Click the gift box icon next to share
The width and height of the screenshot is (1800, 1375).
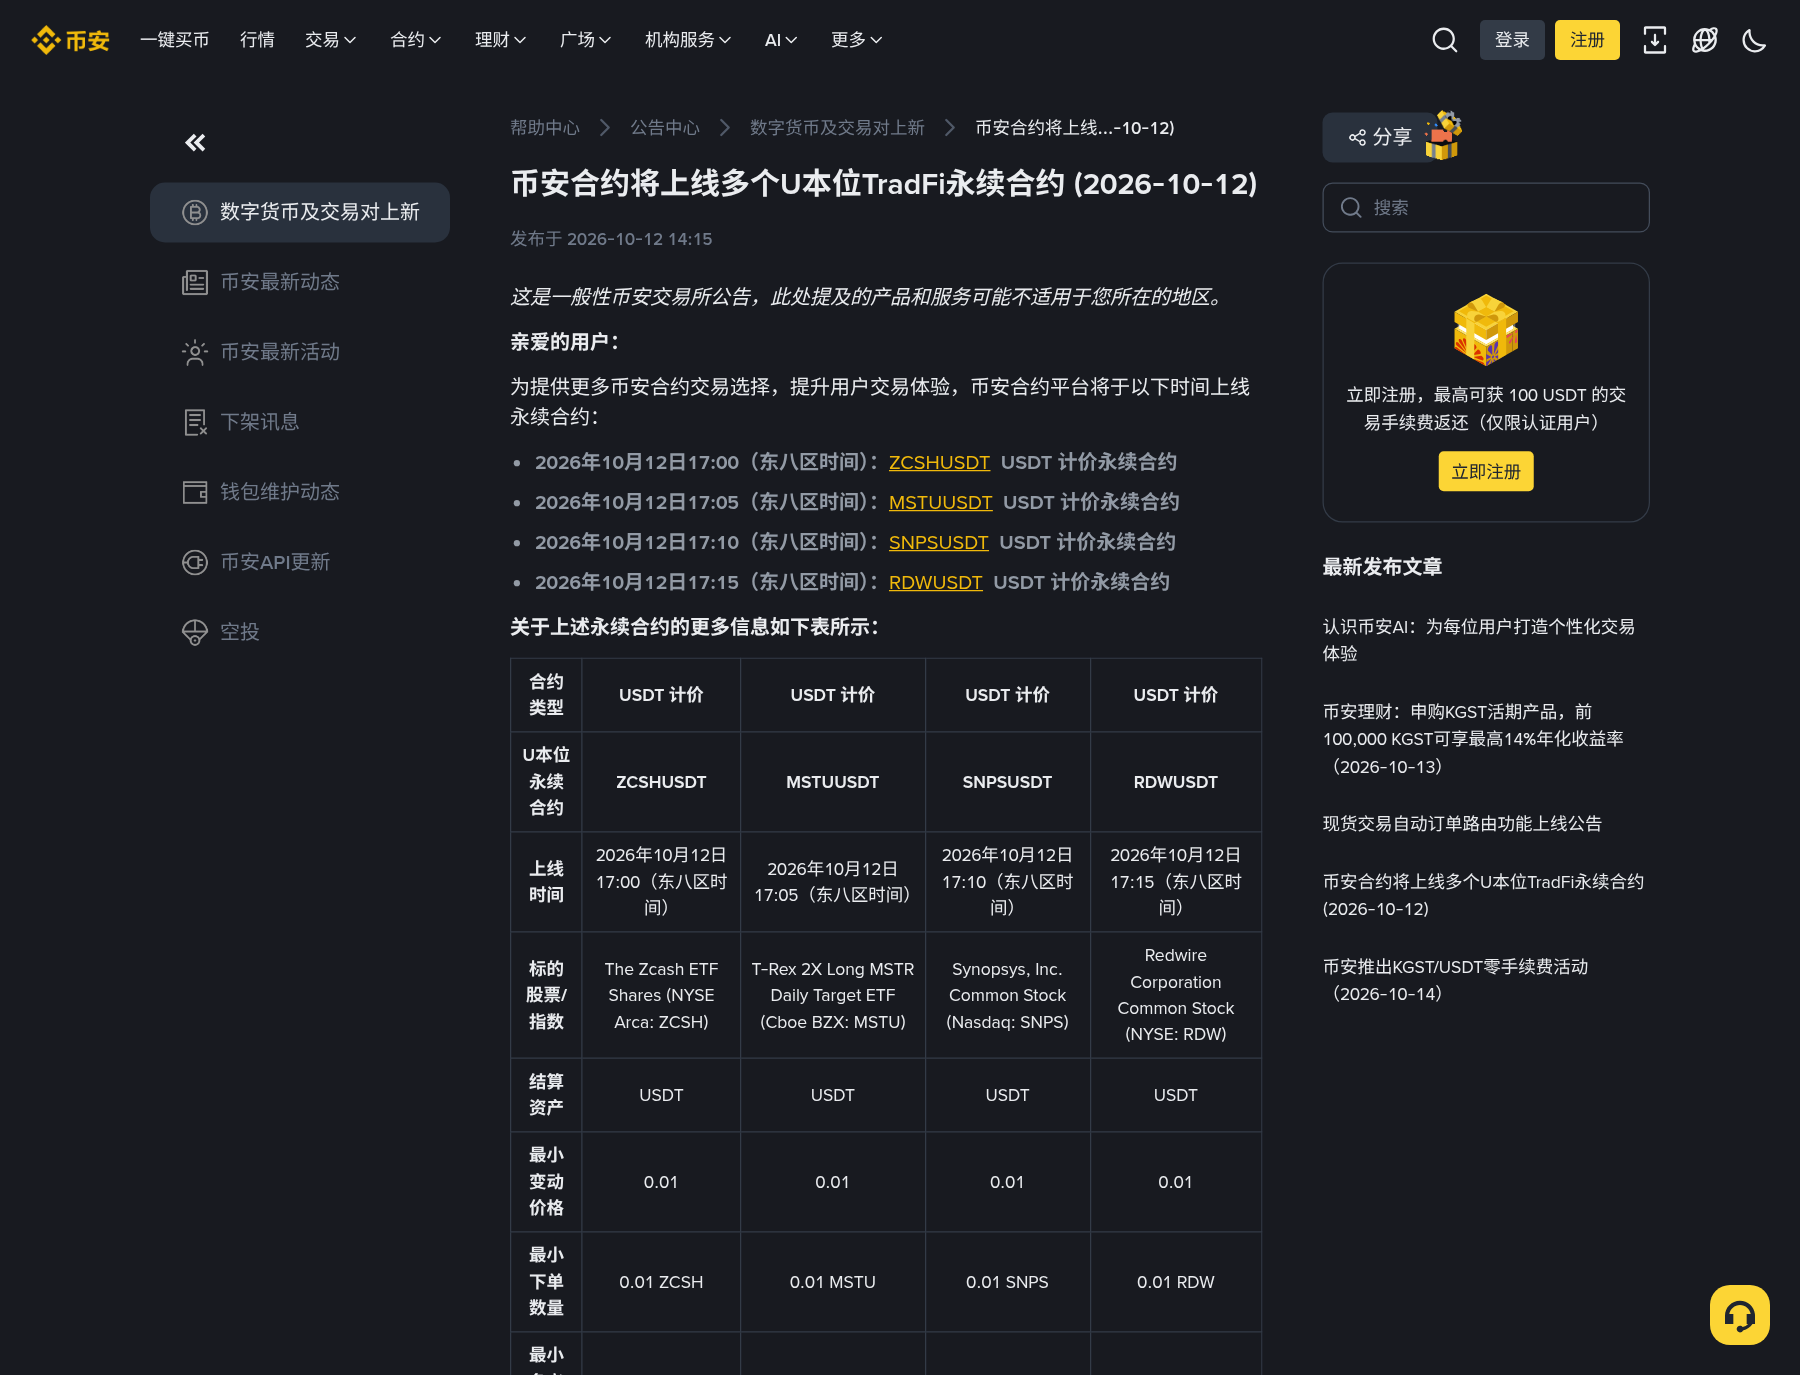(x=1443, y=135)
